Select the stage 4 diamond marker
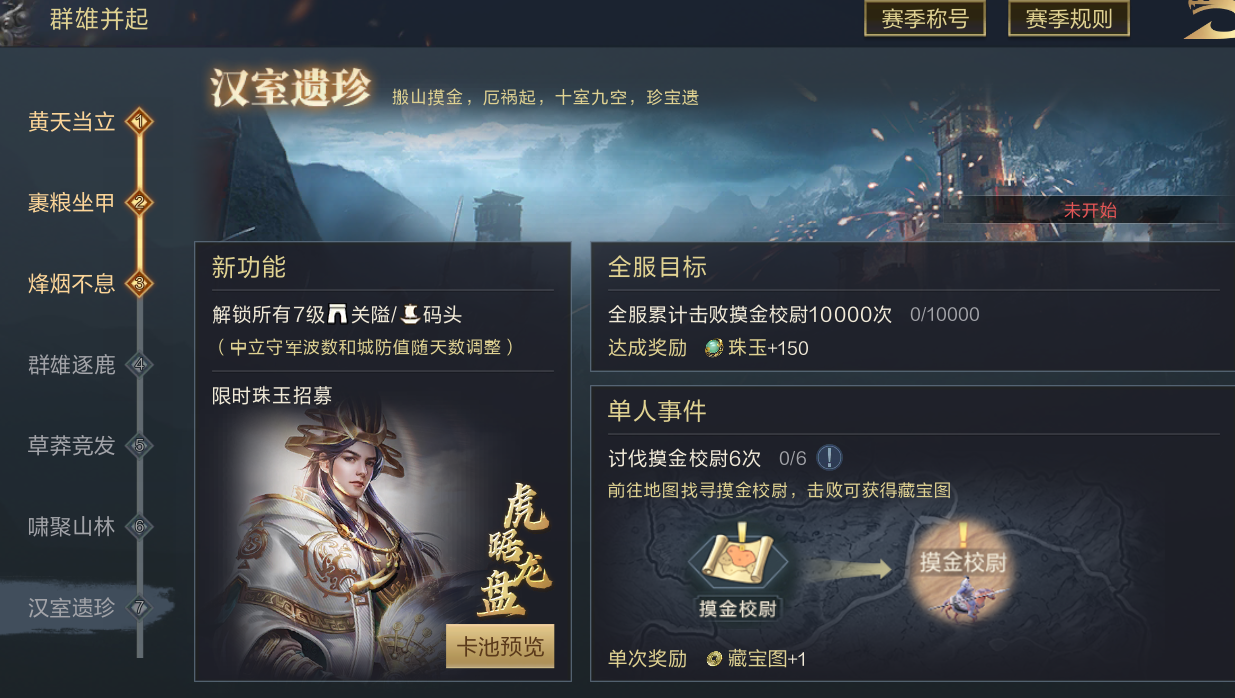Screen dimensions: 1235x698 (139, 365)
